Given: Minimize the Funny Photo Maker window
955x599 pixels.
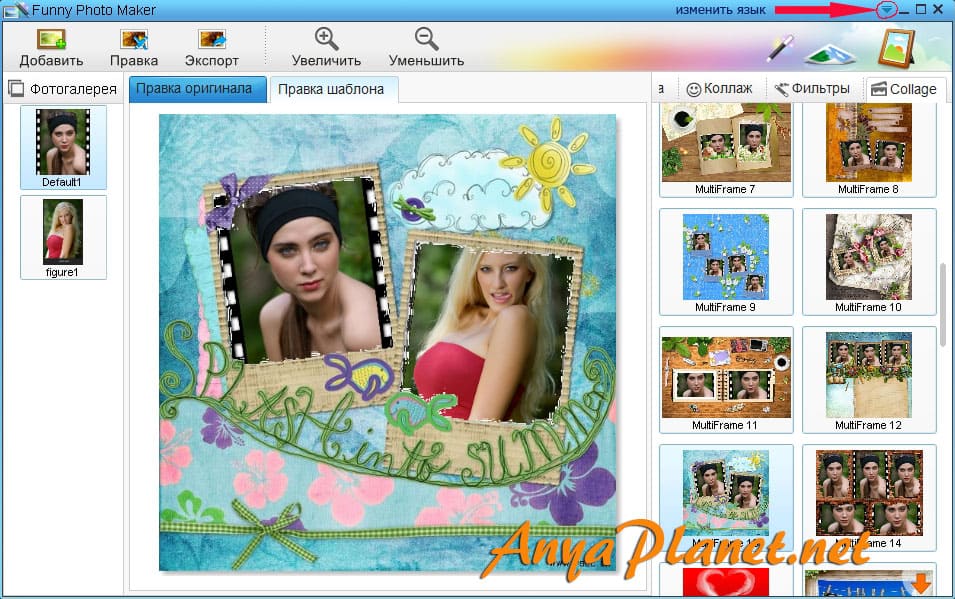Looking at the screenshot, I should coord(904,10).
